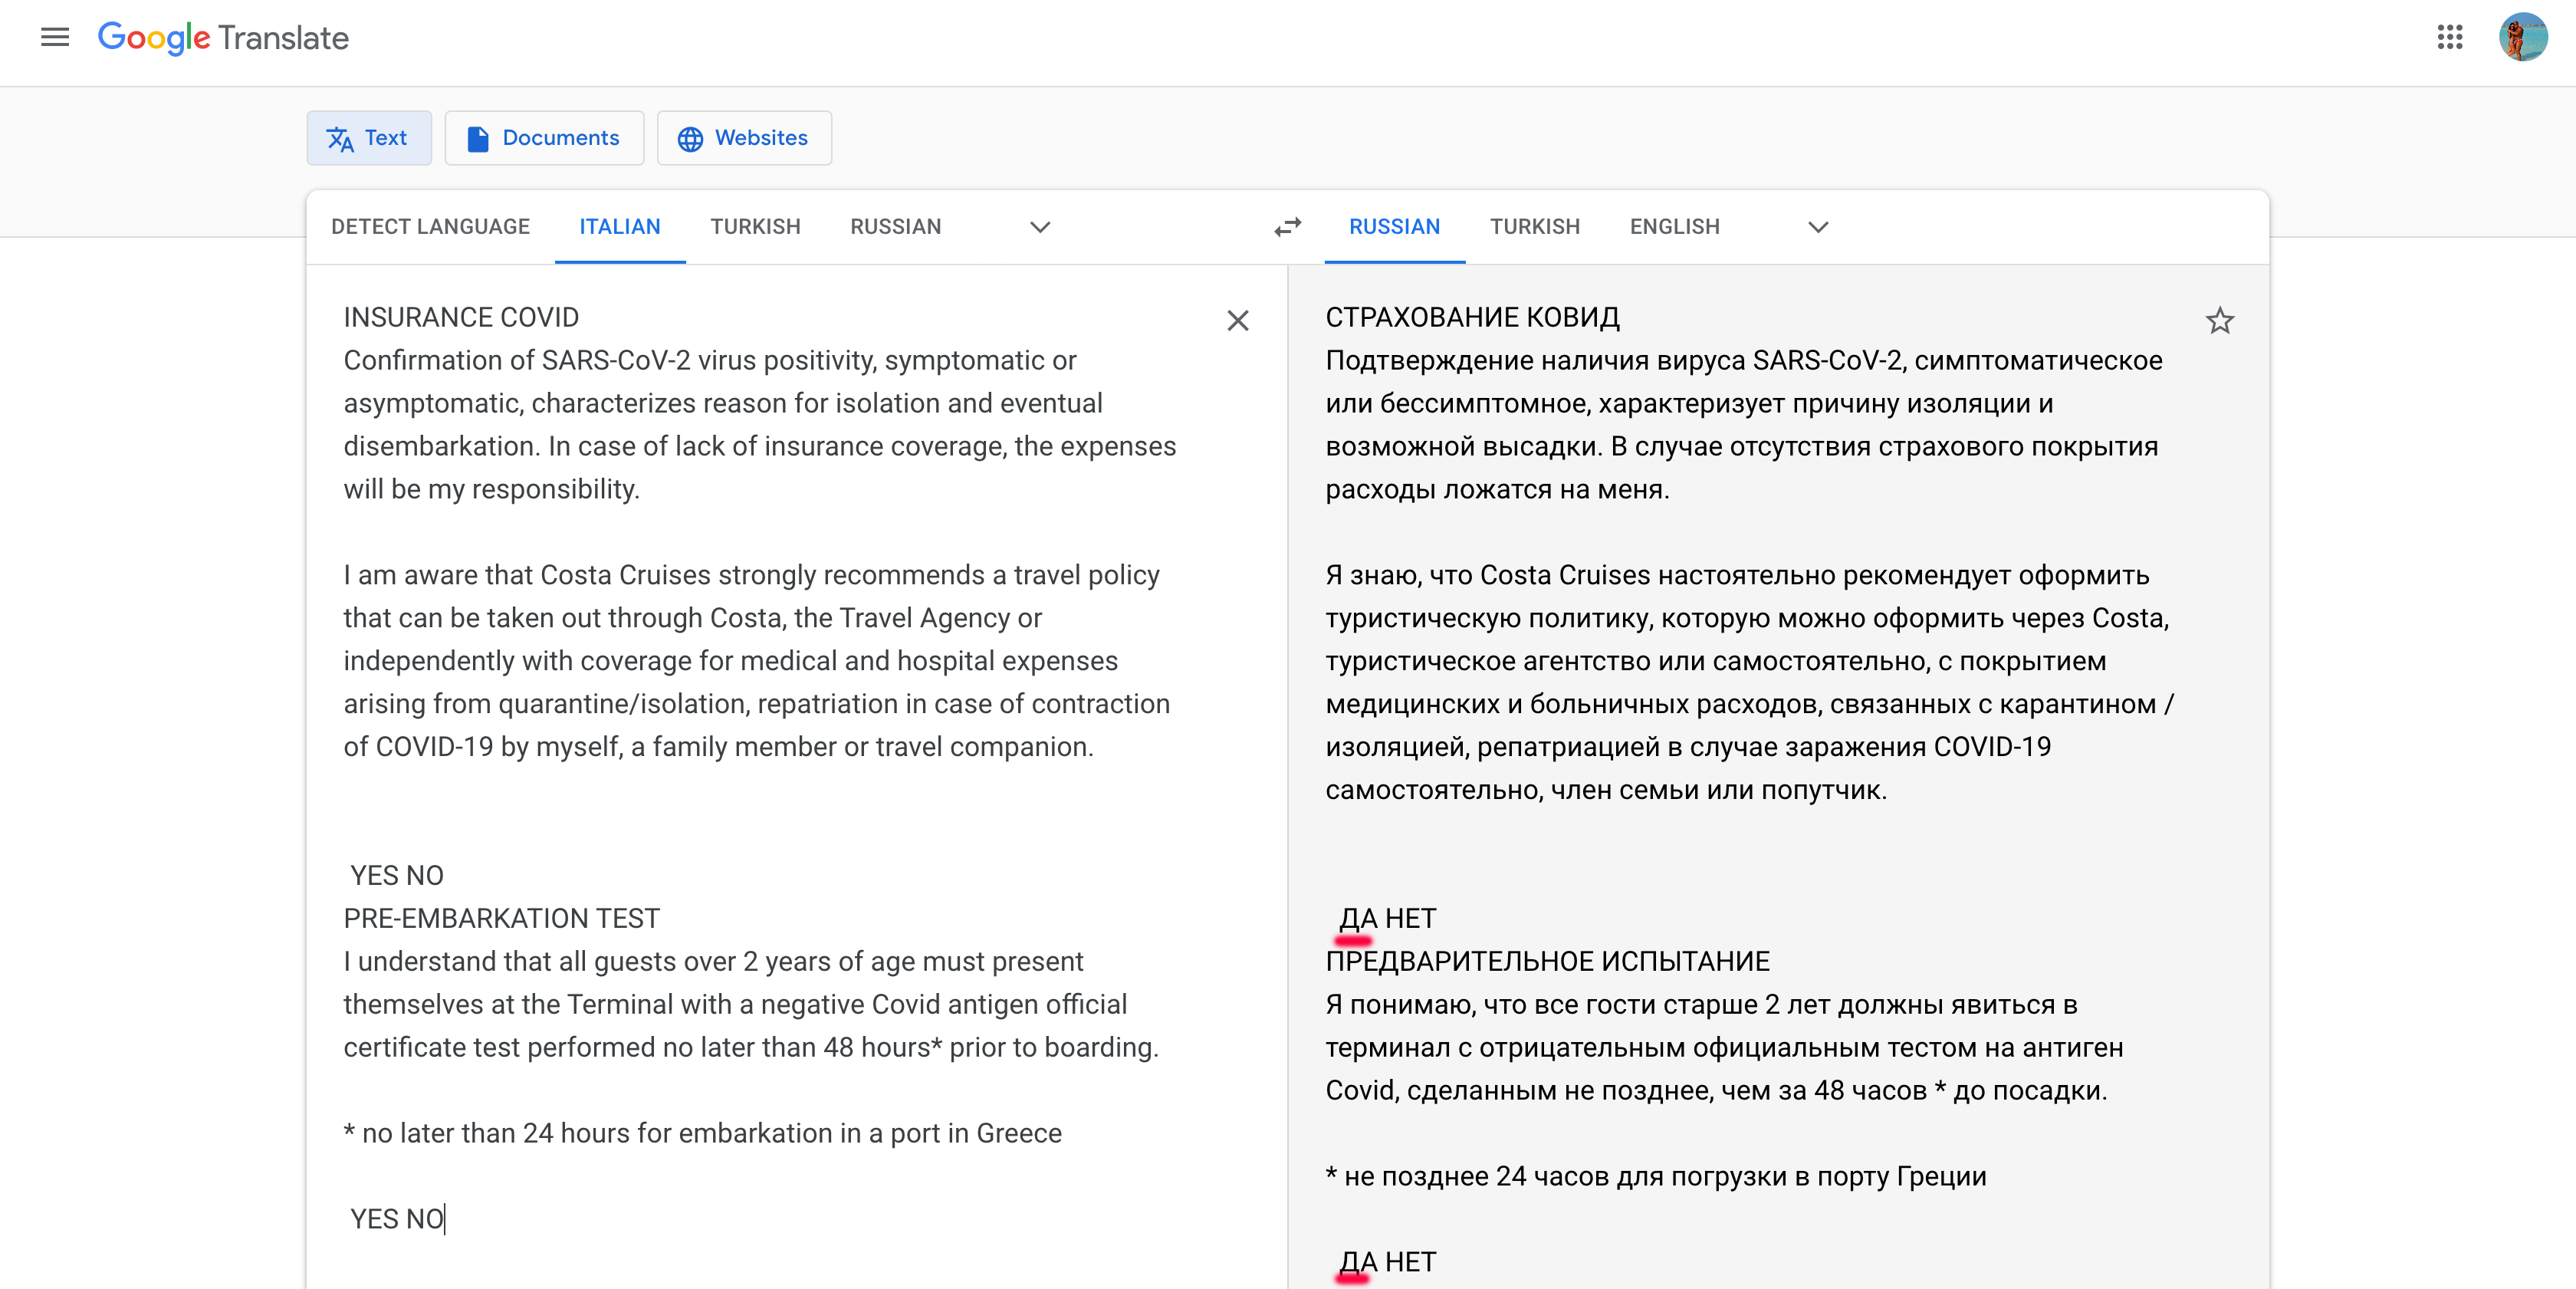Viewport: 2576px width, 1289px height.
Task: Expand more target languages list
Action: tap(1818, 227)
